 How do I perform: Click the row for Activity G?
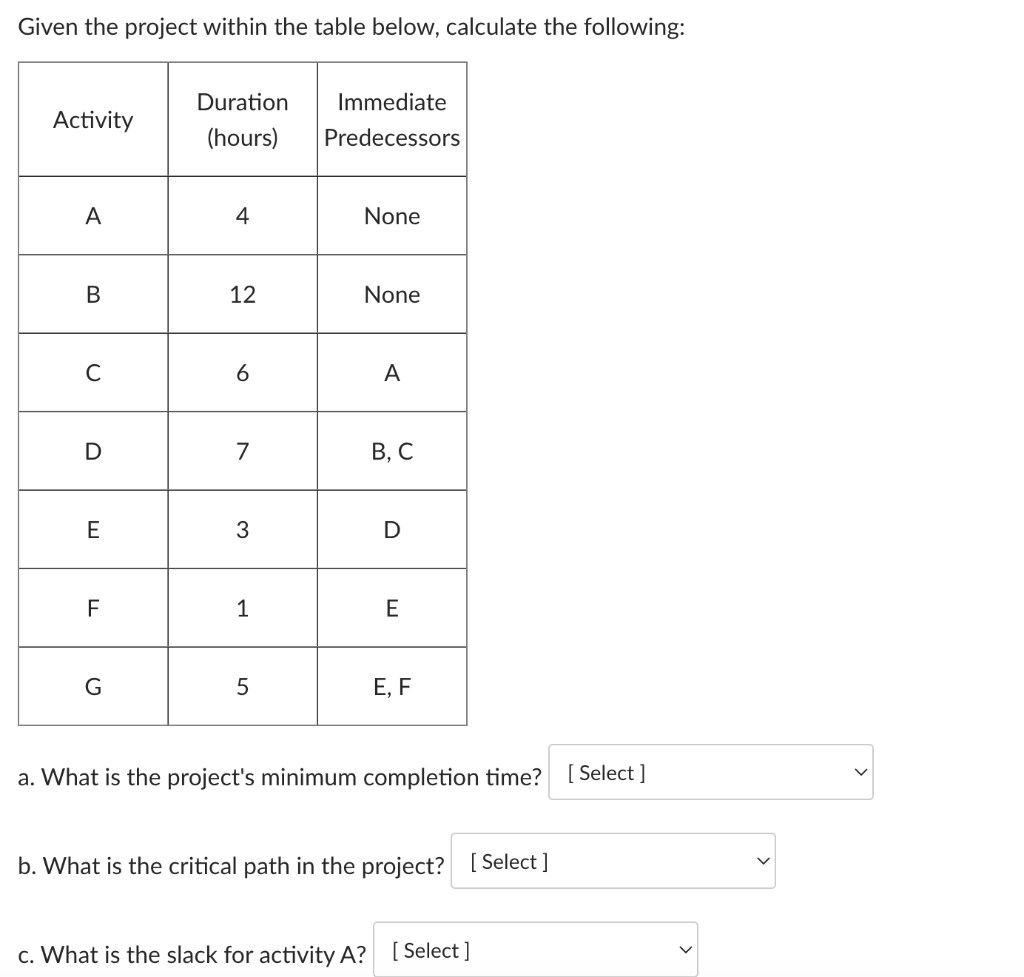92,686
